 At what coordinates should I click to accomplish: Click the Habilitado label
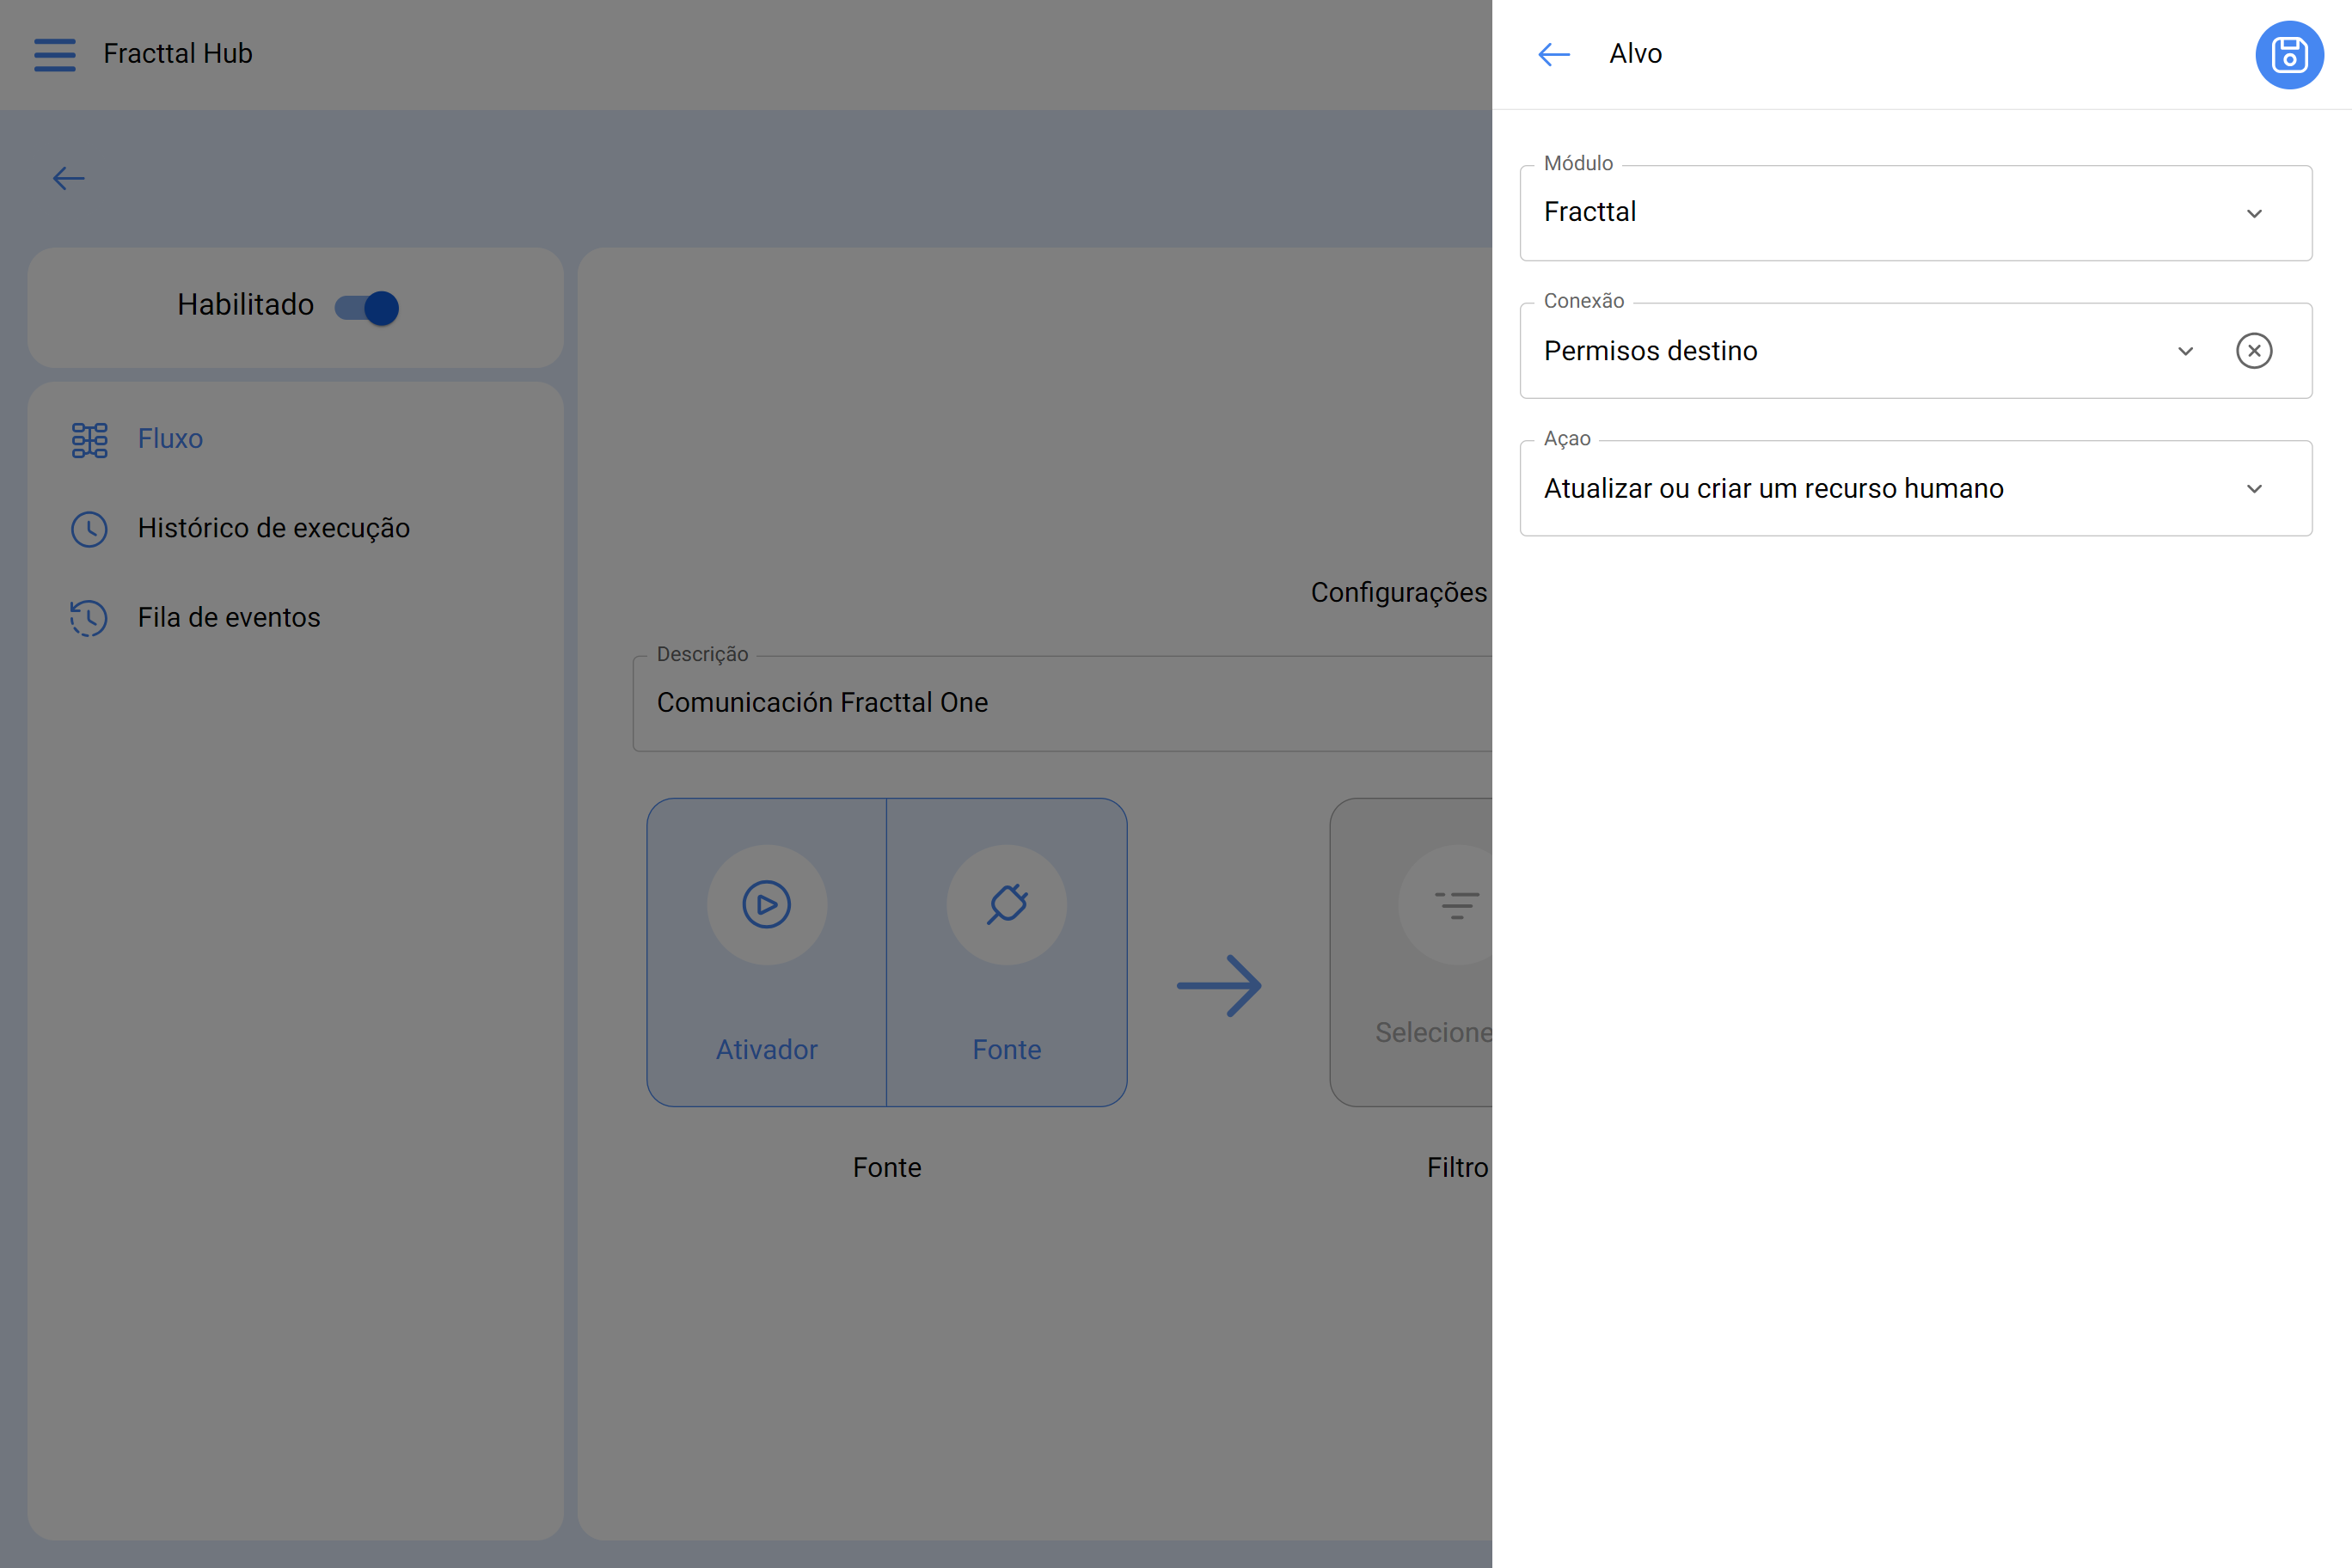point(245,305)
